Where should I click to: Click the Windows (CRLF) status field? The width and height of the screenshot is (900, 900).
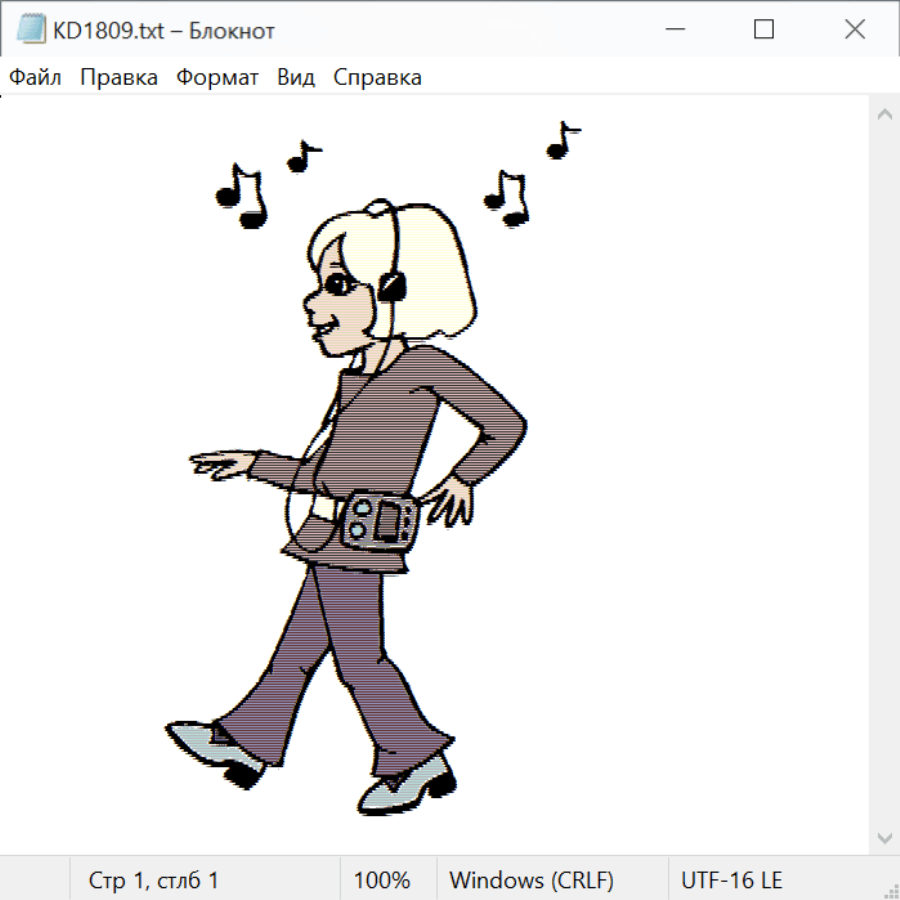pos(531,880)
